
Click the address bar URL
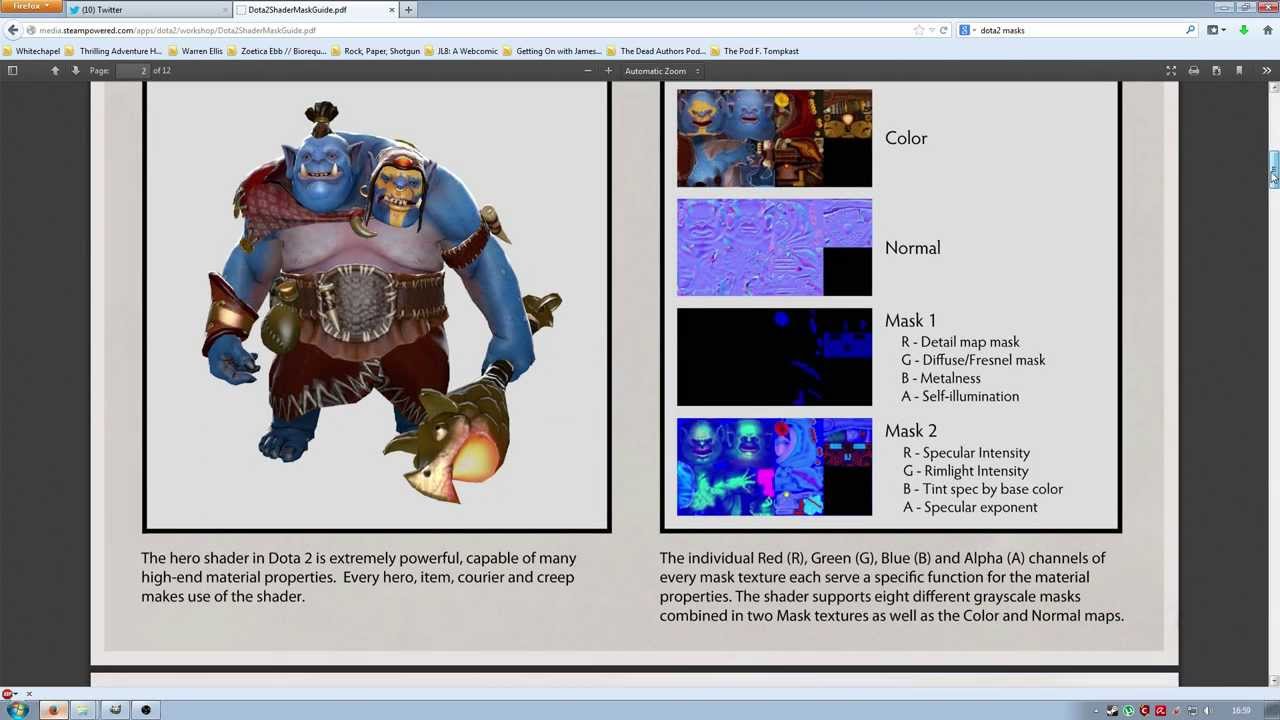178,30
